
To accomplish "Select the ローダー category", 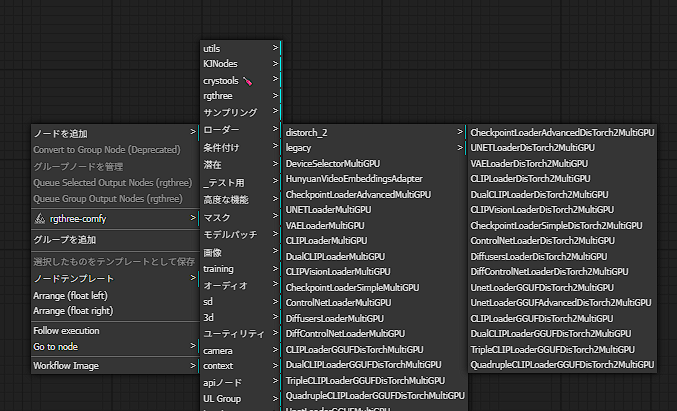I will [x=221, y=131].
